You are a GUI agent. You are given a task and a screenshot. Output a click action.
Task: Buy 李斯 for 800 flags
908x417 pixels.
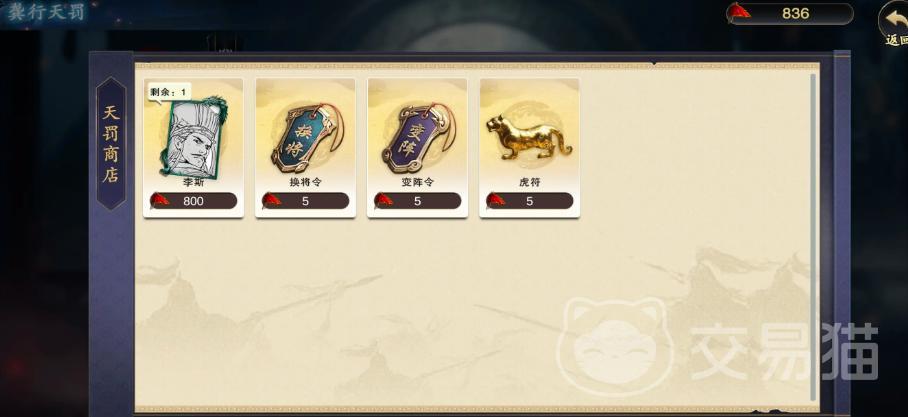[193, 201]
